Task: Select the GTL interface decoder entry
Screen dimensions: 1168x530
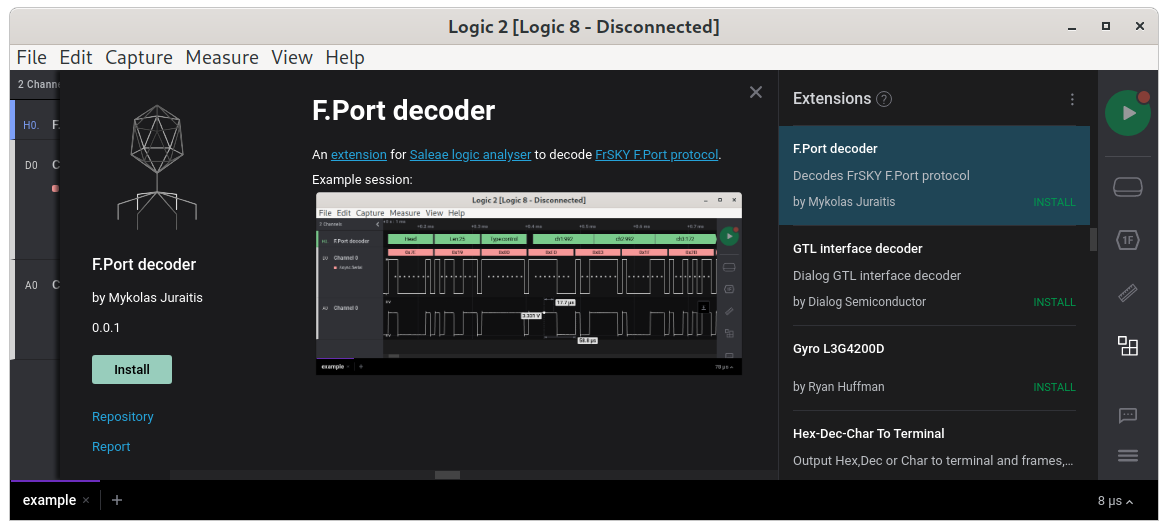Action: pyautogui.click(x=934, y=275)
